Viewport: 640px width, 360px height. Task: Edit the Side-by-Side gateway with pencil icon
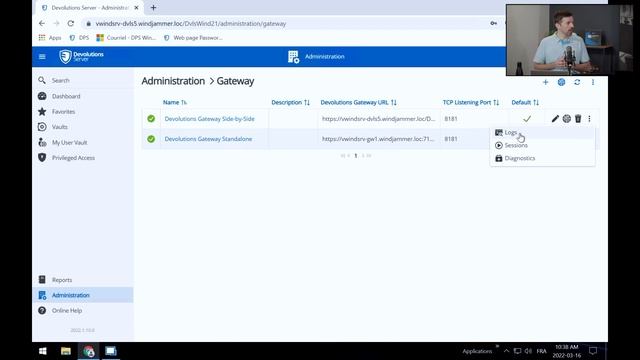pyautogui.click(x=555, y=119)
